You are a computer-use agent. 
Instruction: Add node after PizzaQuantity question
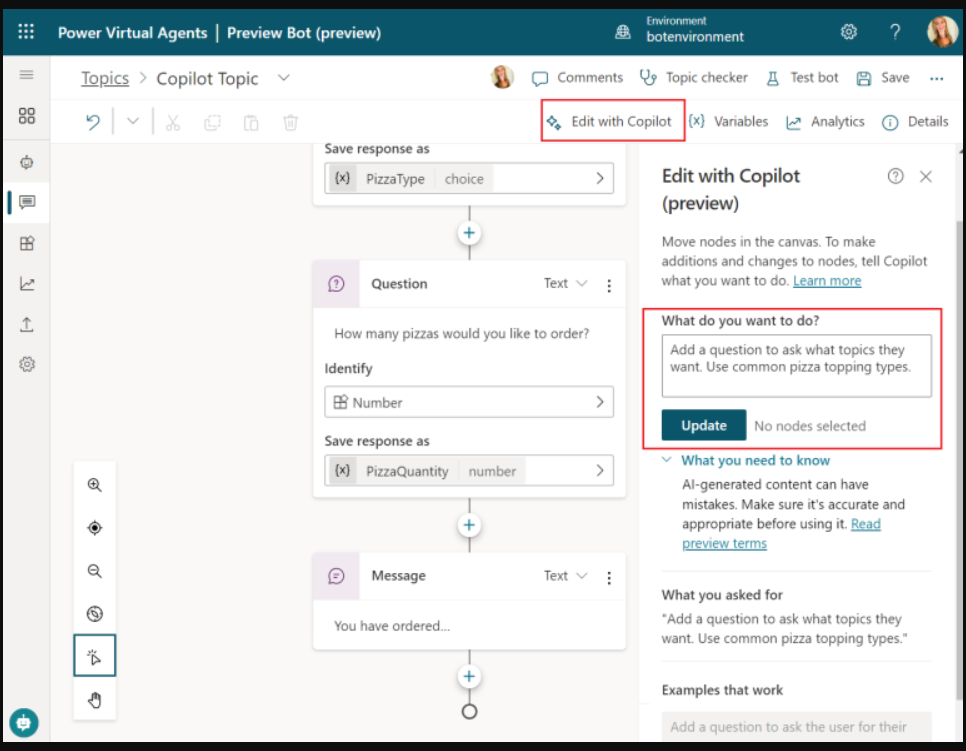point(469,525)
